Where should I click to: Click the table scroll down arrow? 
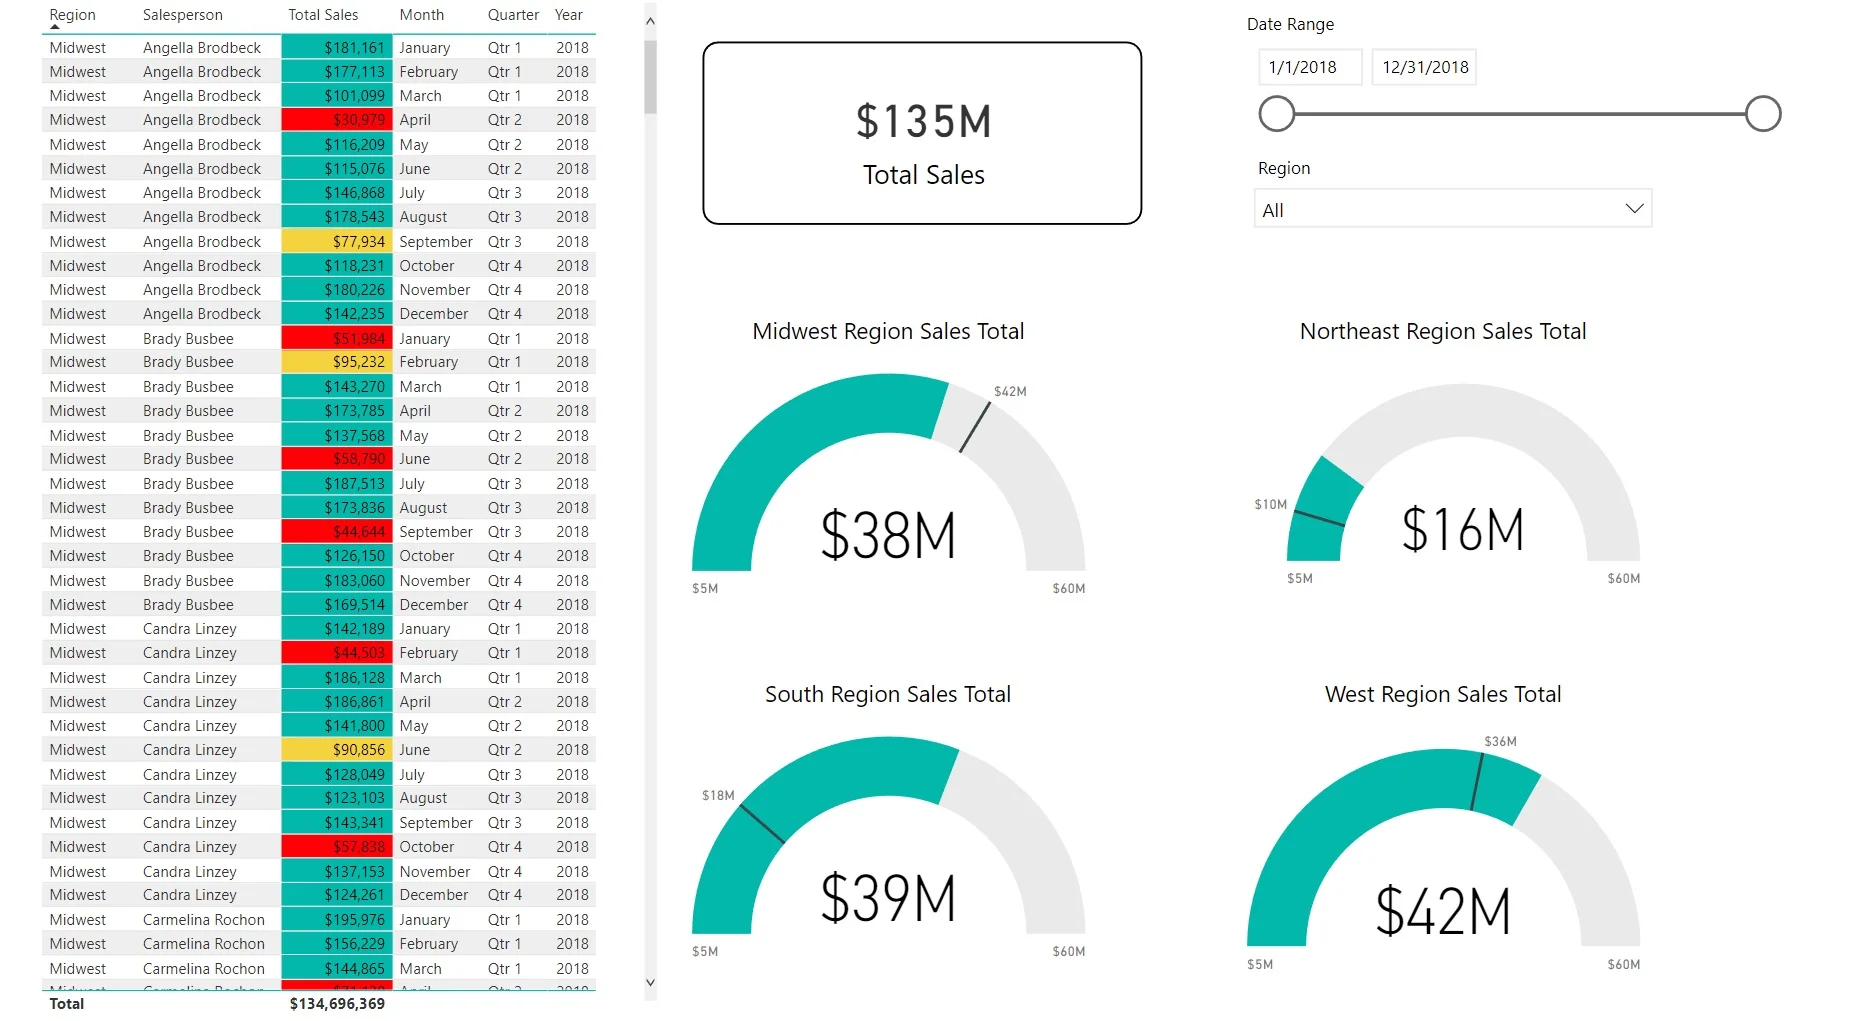[650, 983]
